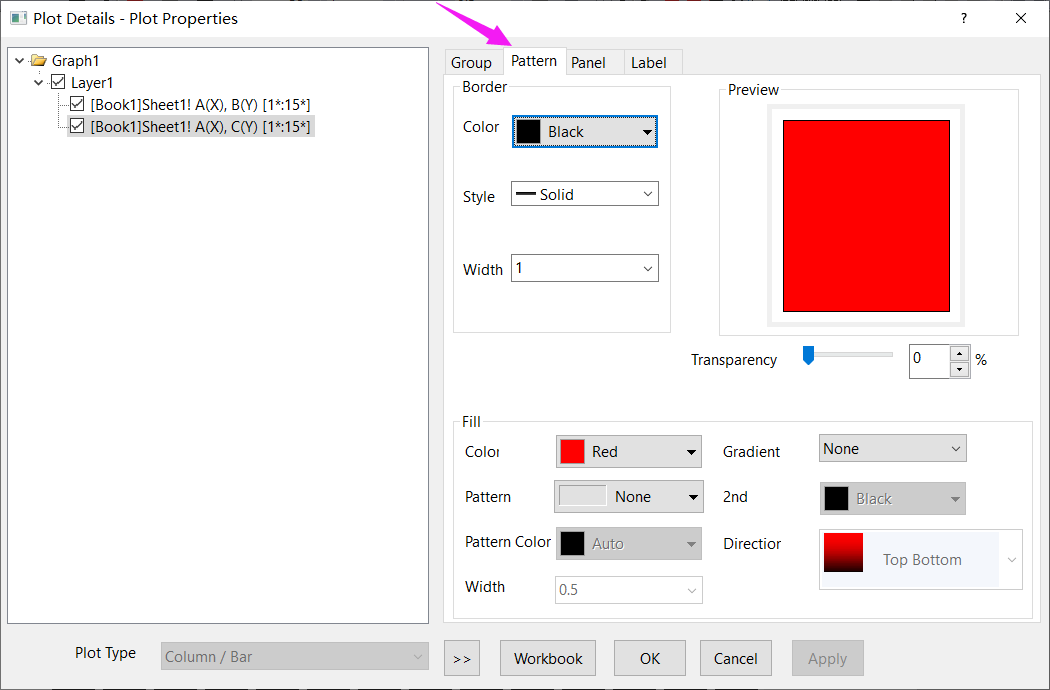This screenshot has height=690, width=1050.
Task: Click the help question mark button
Action: tap(964, 18)
